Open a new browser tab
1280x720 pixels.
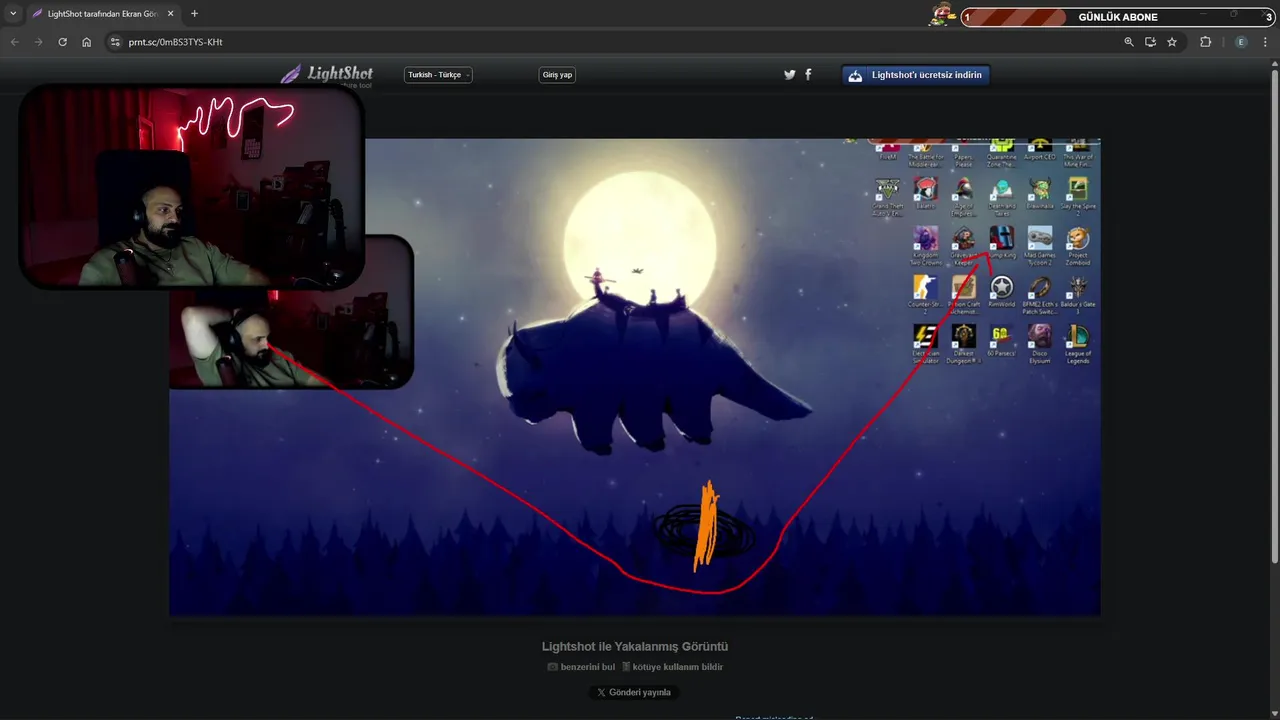click(x=194, y=14)
